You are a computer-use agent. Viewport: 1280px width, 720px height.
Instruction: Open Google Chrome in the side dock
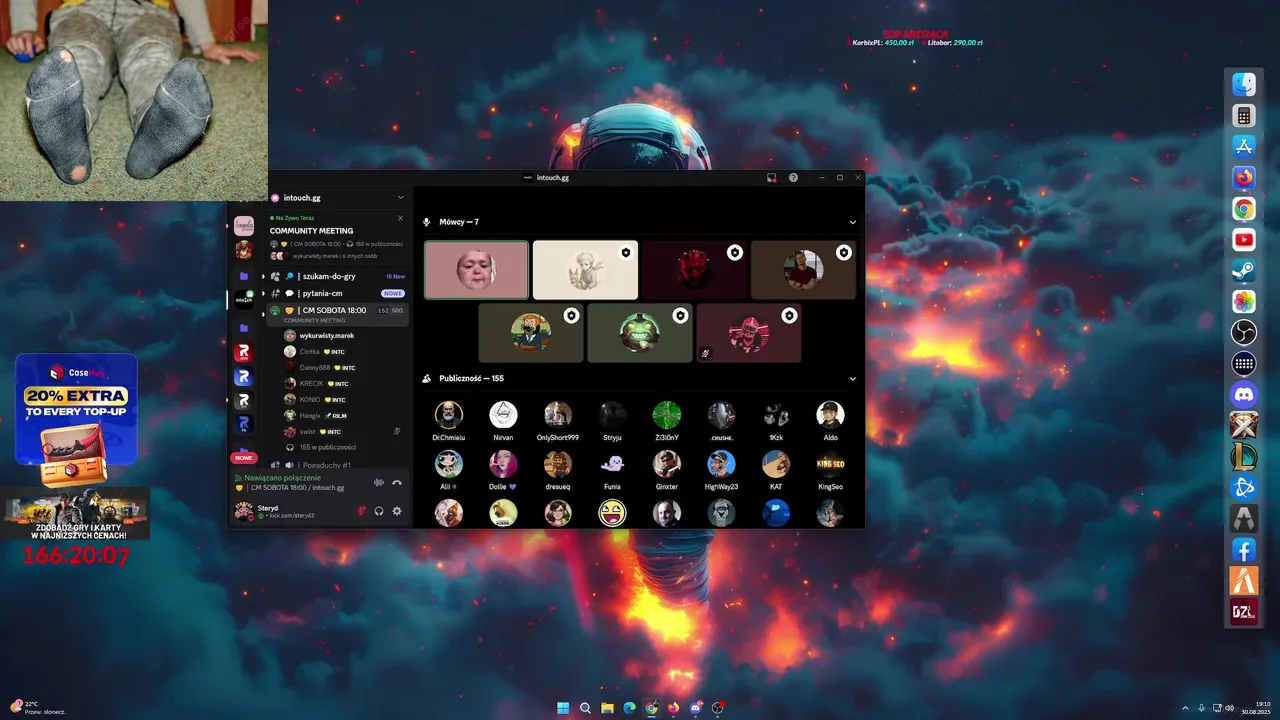tap(1244, 209)
